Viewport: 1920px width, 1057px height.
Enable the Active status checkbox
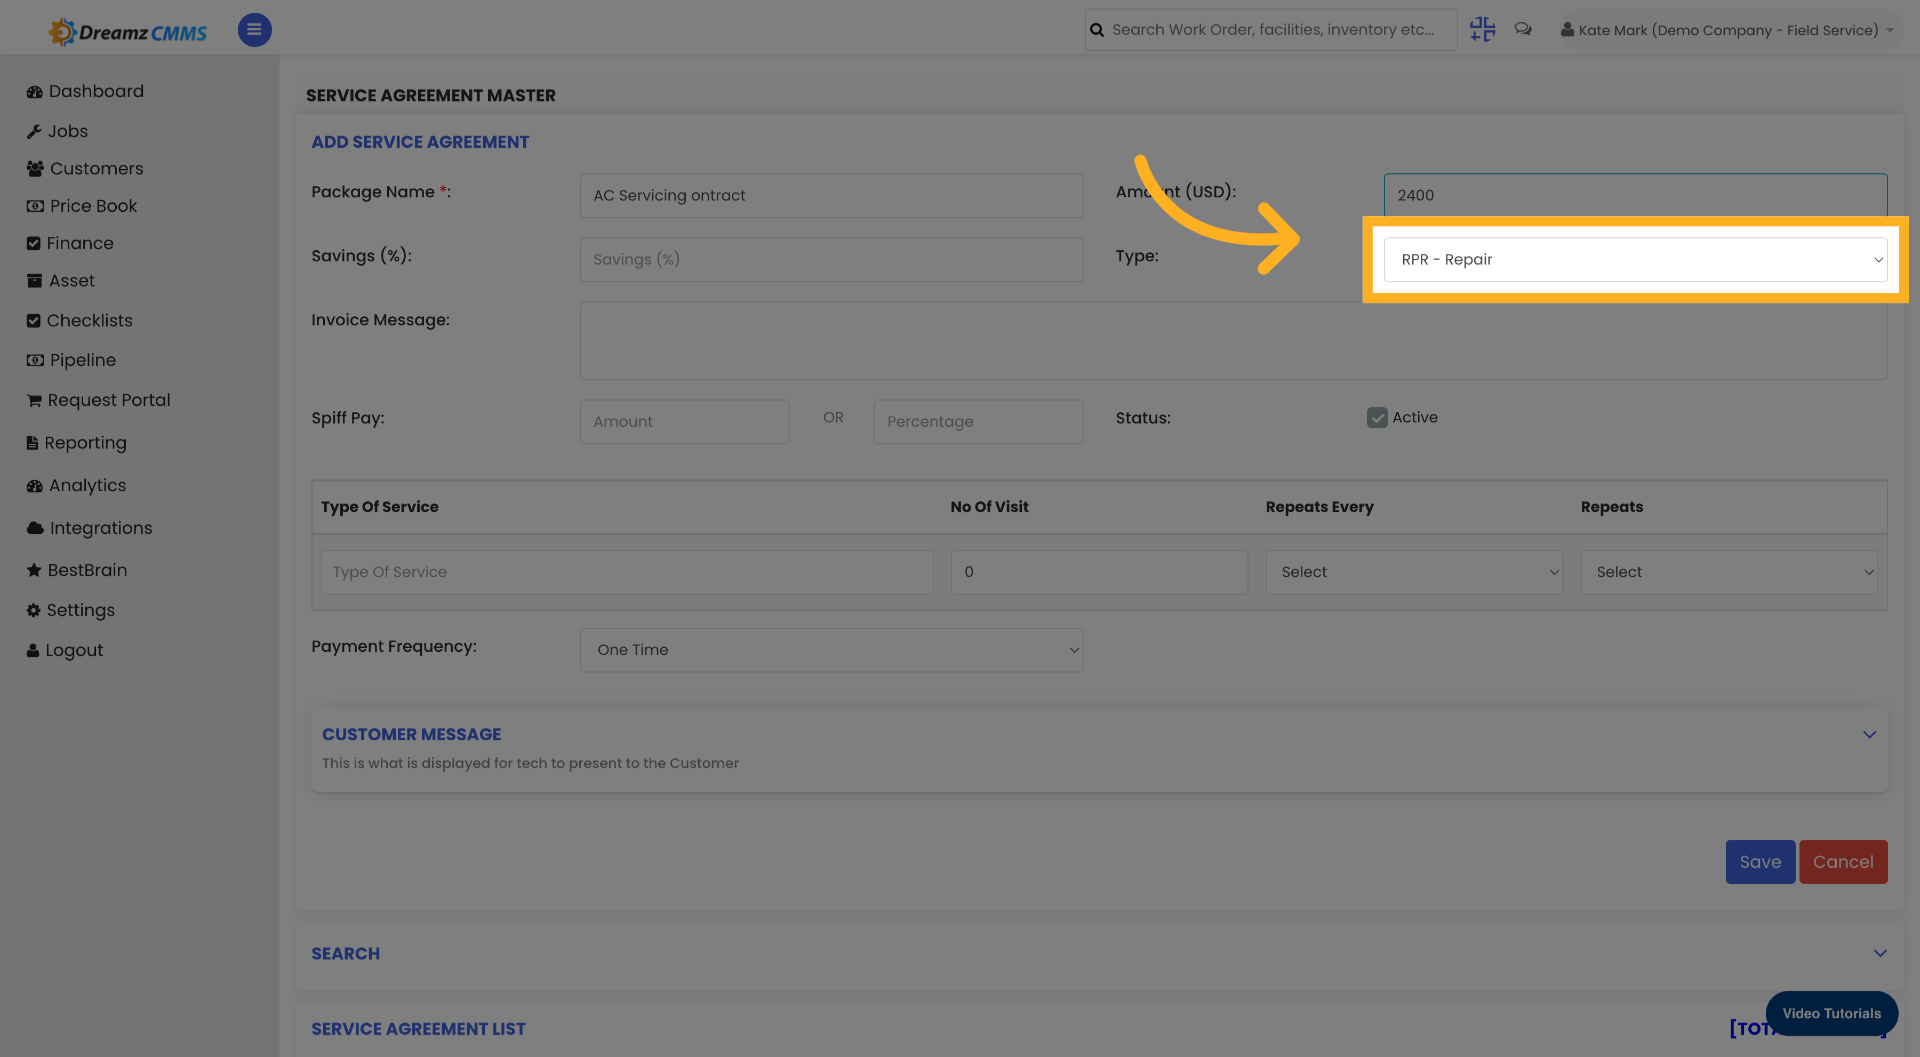click(1377, 417)
